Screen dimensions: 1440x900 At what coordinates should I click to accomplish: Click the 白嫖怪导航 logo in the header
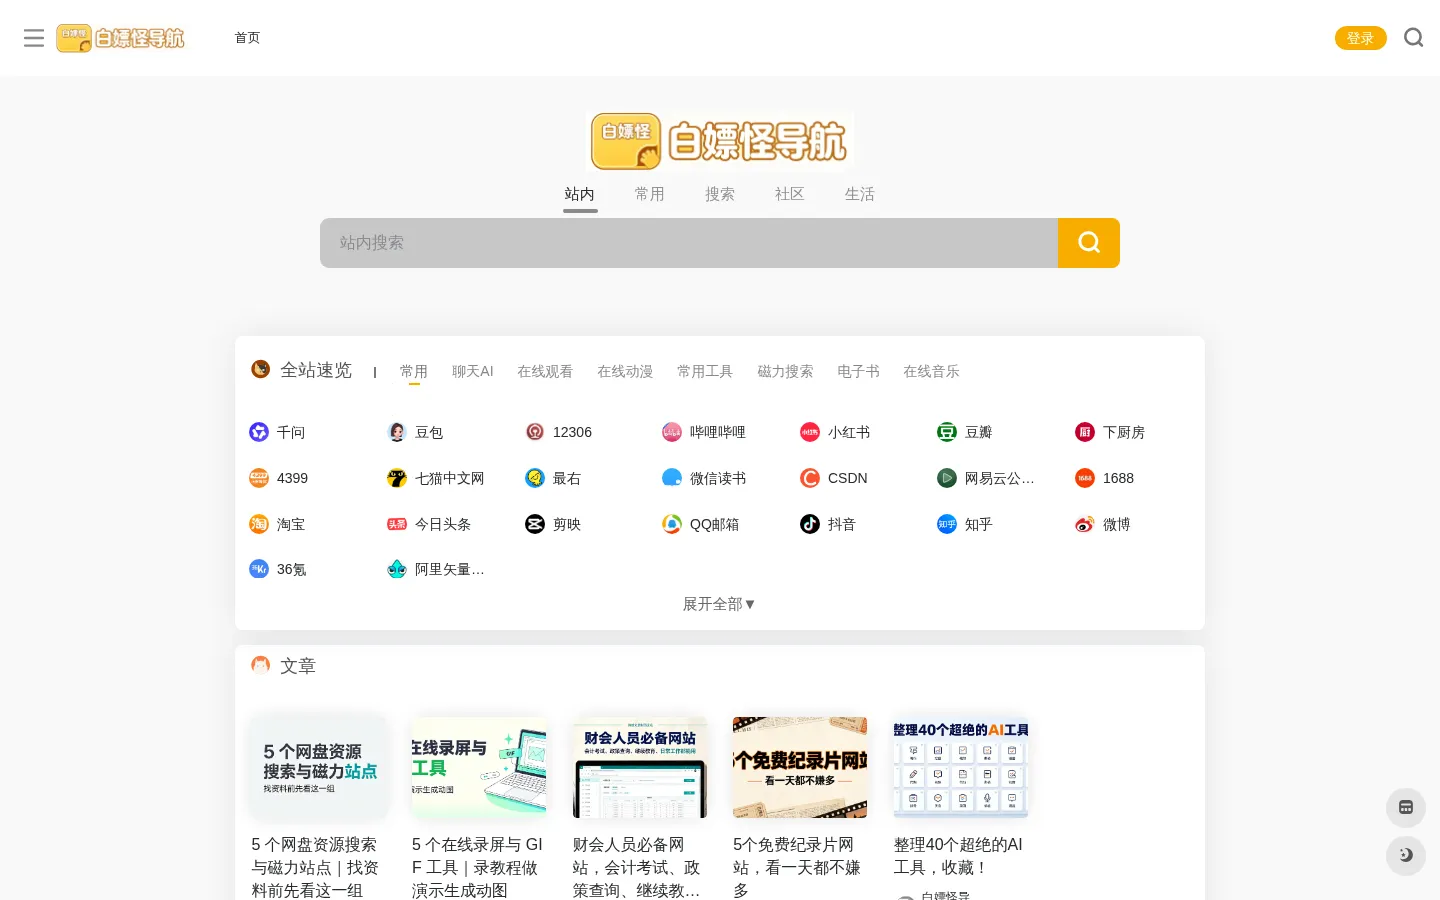tap(121, 38)
